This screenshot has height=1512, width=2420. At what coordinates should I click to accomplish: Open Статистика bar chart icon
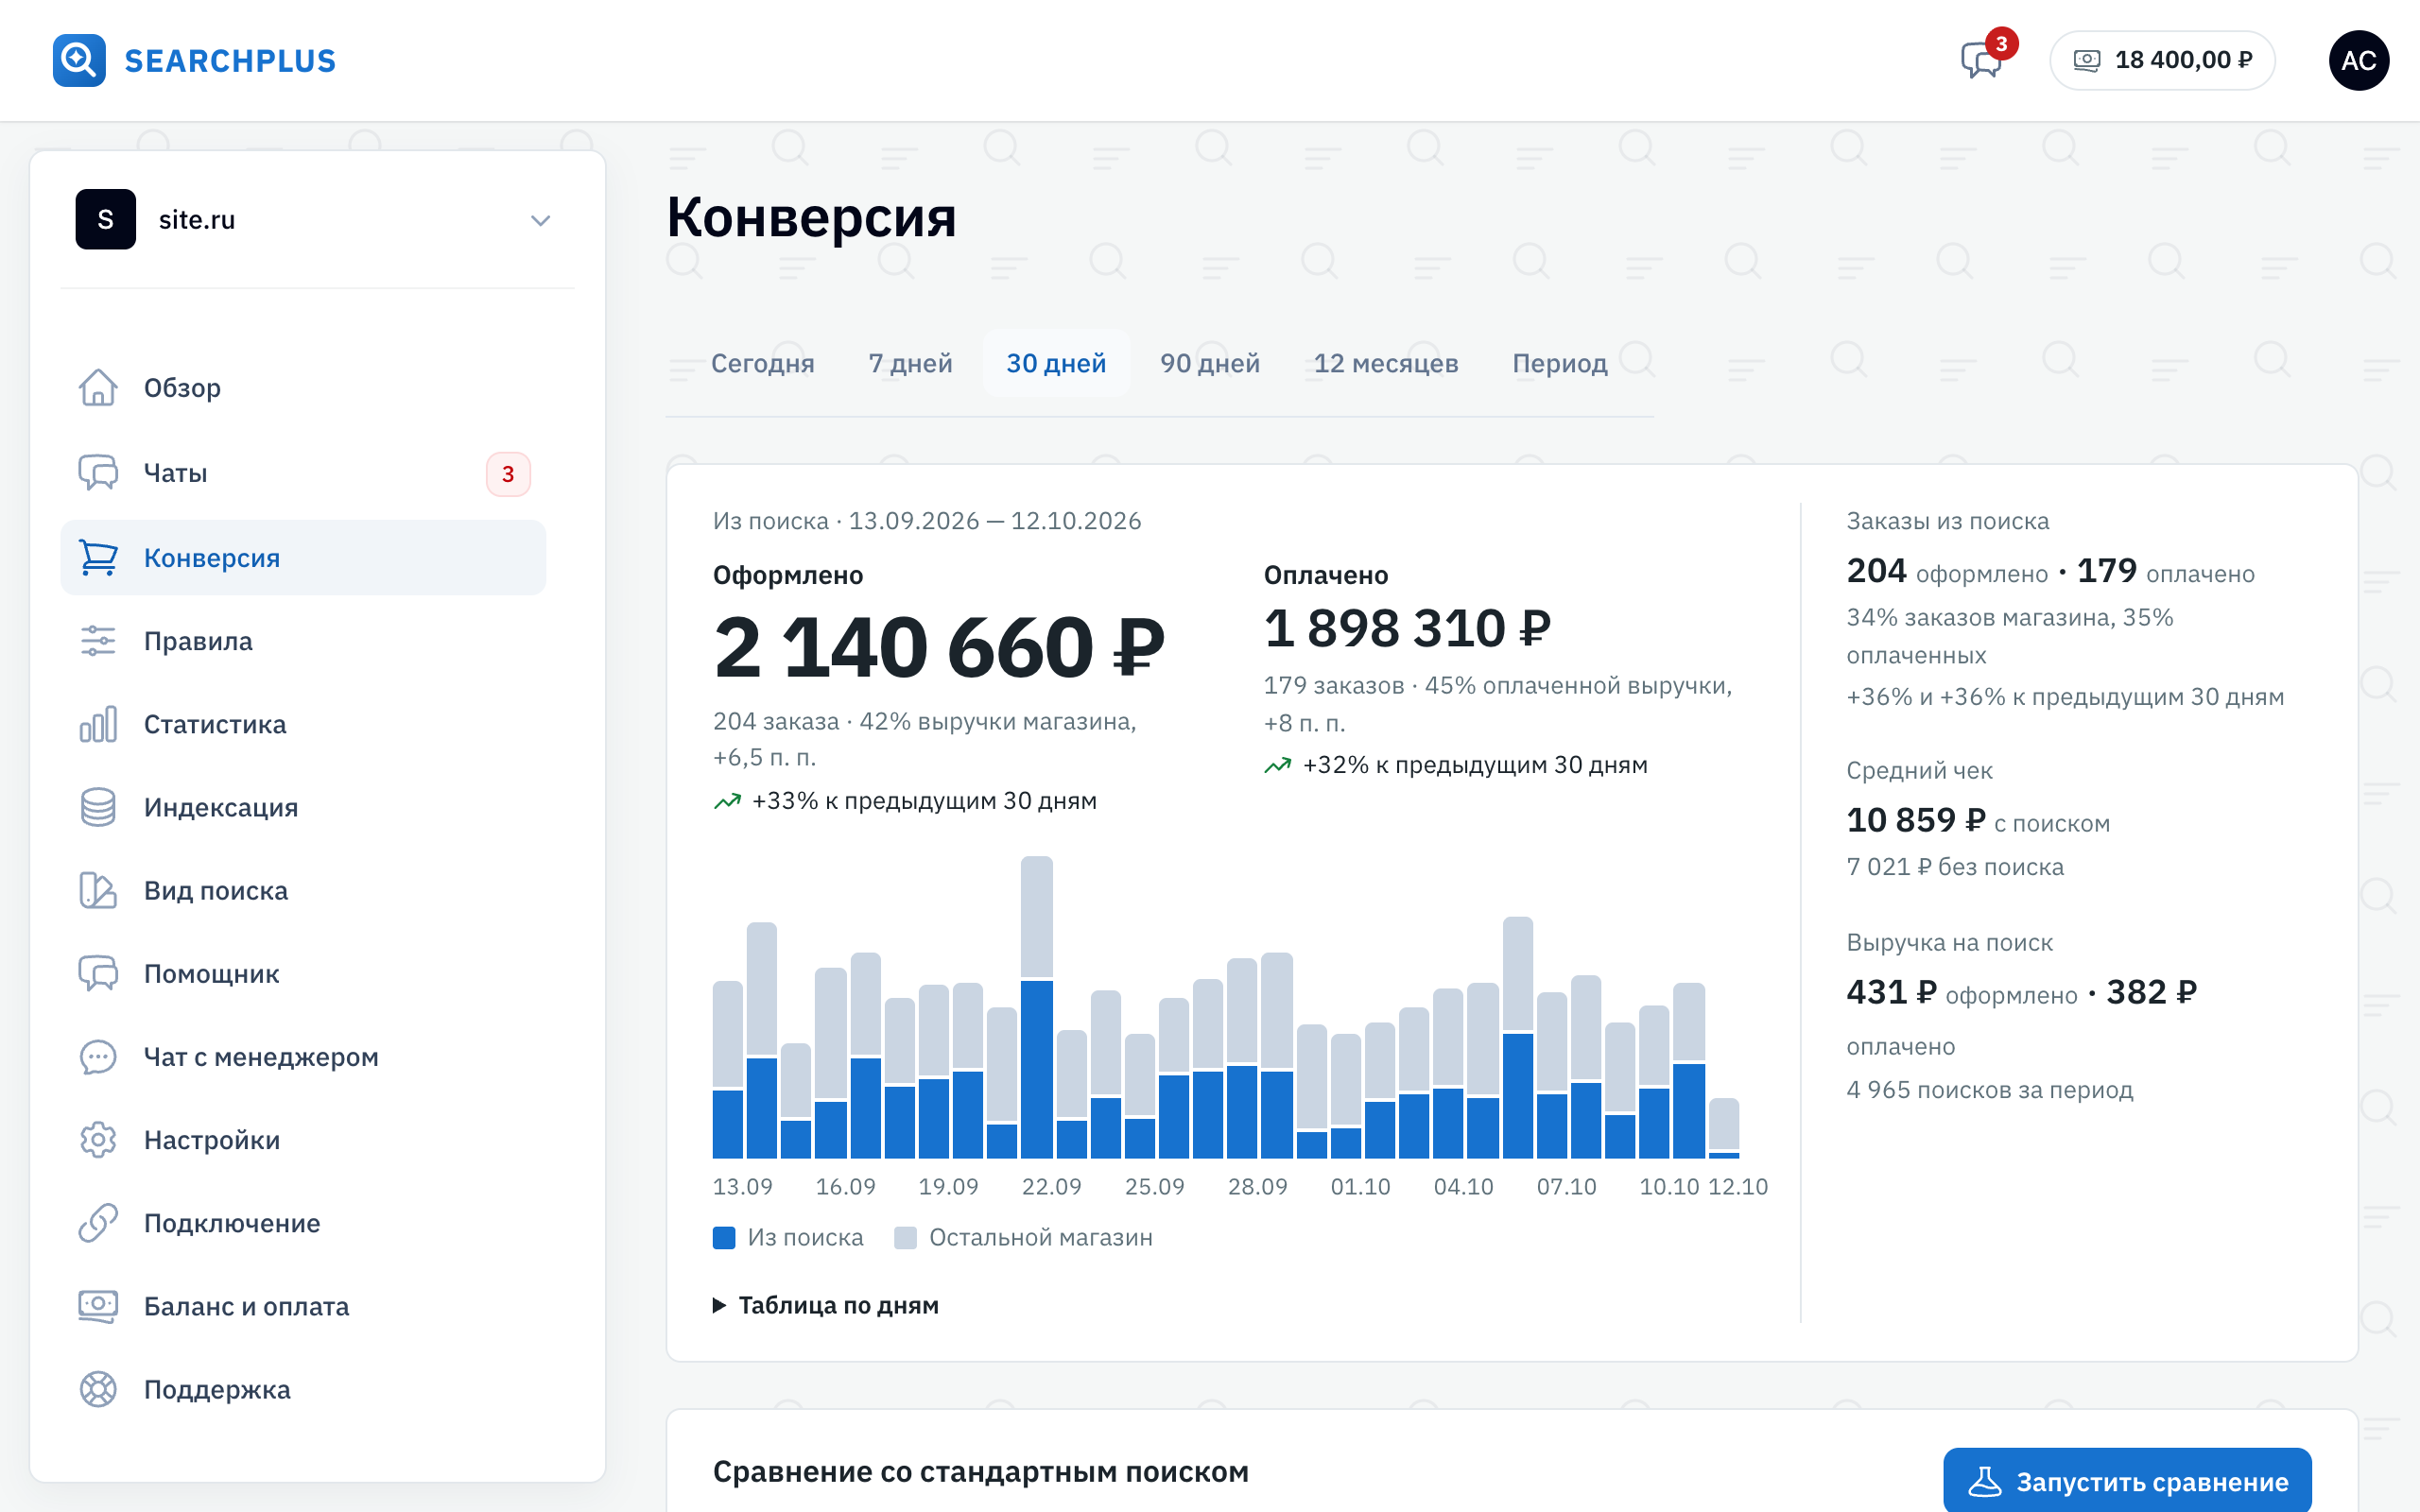pos(98,724)
